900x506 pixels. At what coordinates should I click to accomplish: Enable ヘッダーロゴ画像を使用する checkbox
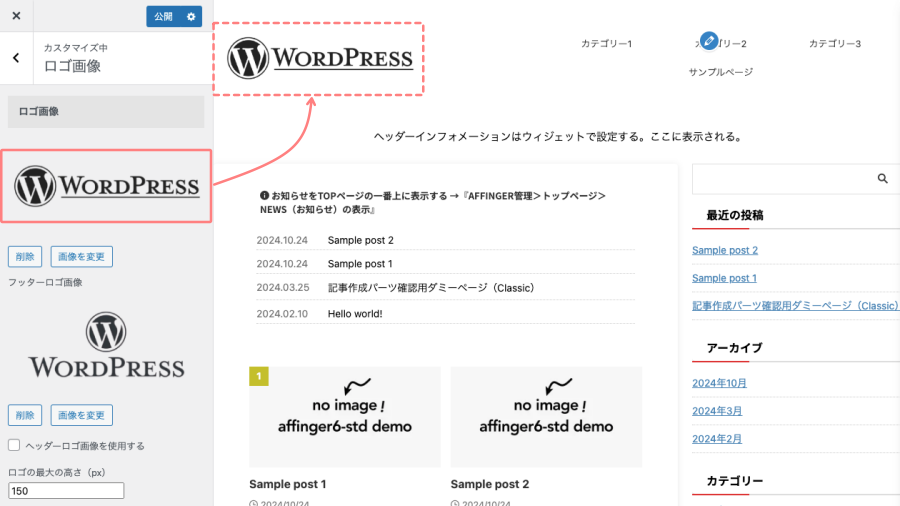pyautogui.click(x=15, y=446)
